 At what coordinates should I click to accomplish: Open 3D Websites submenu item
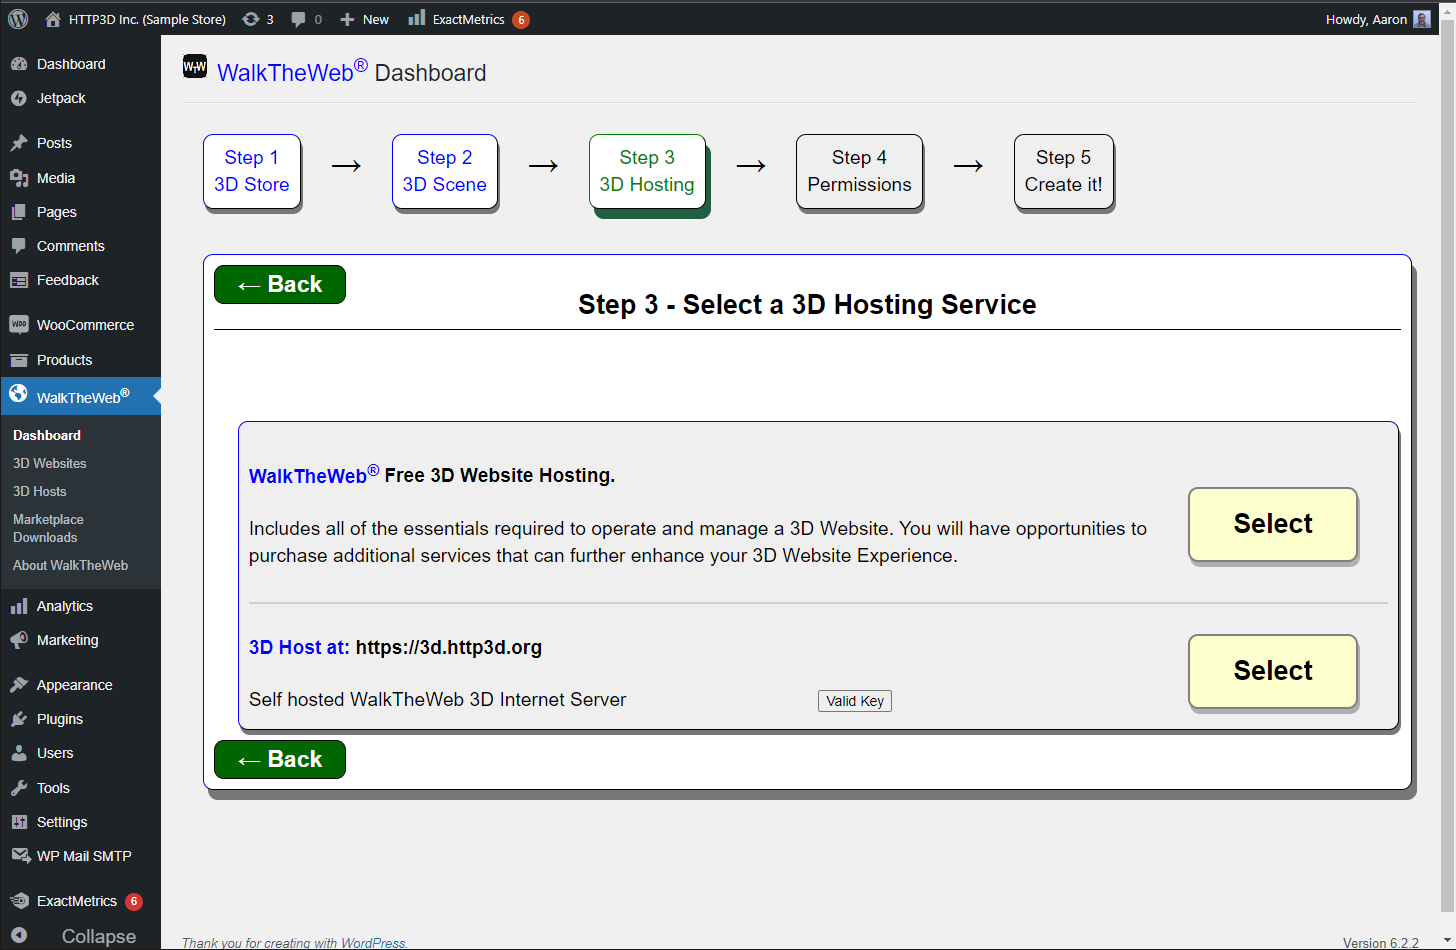[x=50, y=463]
